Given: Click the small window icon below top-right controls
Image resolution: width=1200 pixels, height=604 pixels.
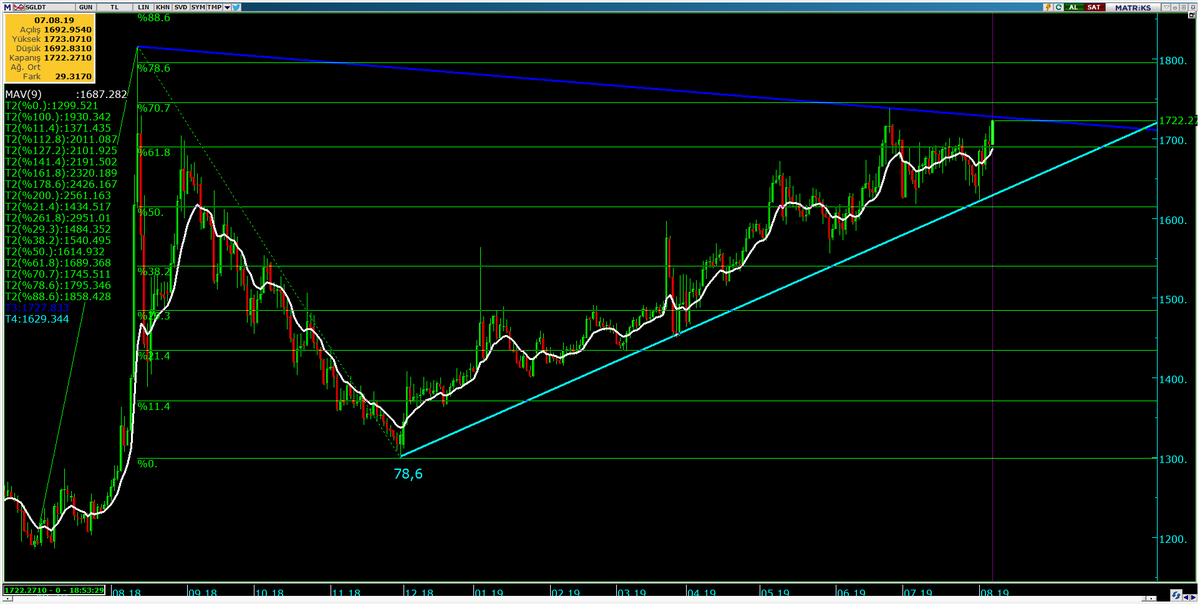Looking at the screenshot, I should (x=1191, y=15).
